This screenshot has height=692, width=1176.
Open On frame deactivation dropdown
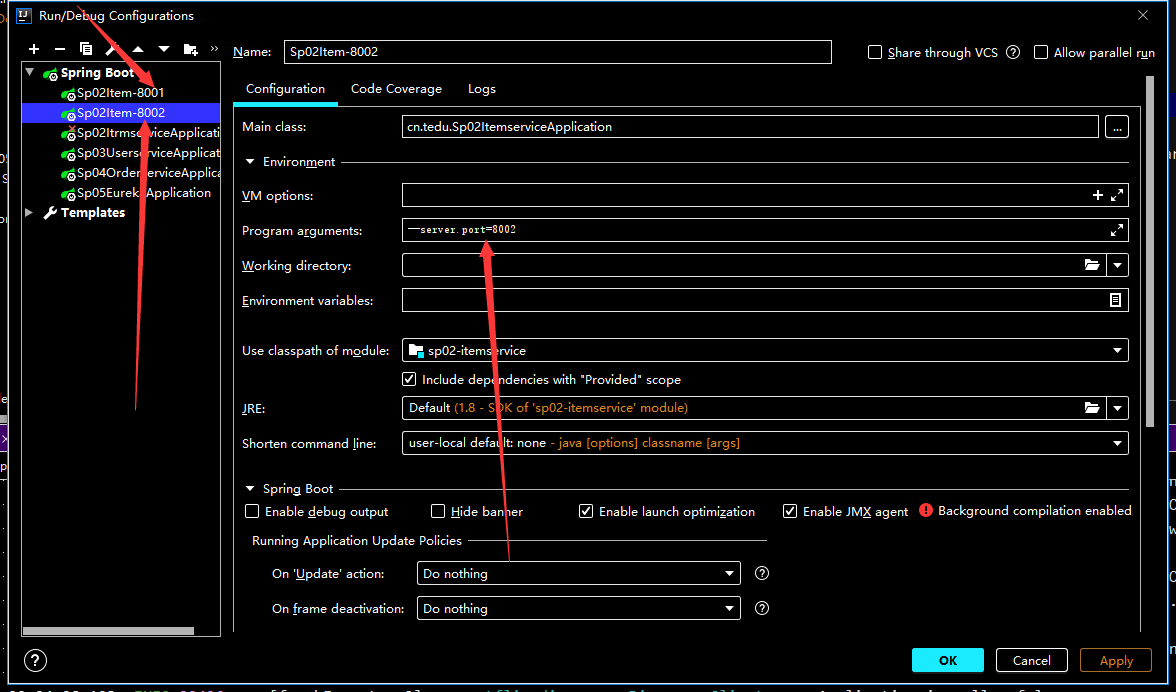pos(729,608)
